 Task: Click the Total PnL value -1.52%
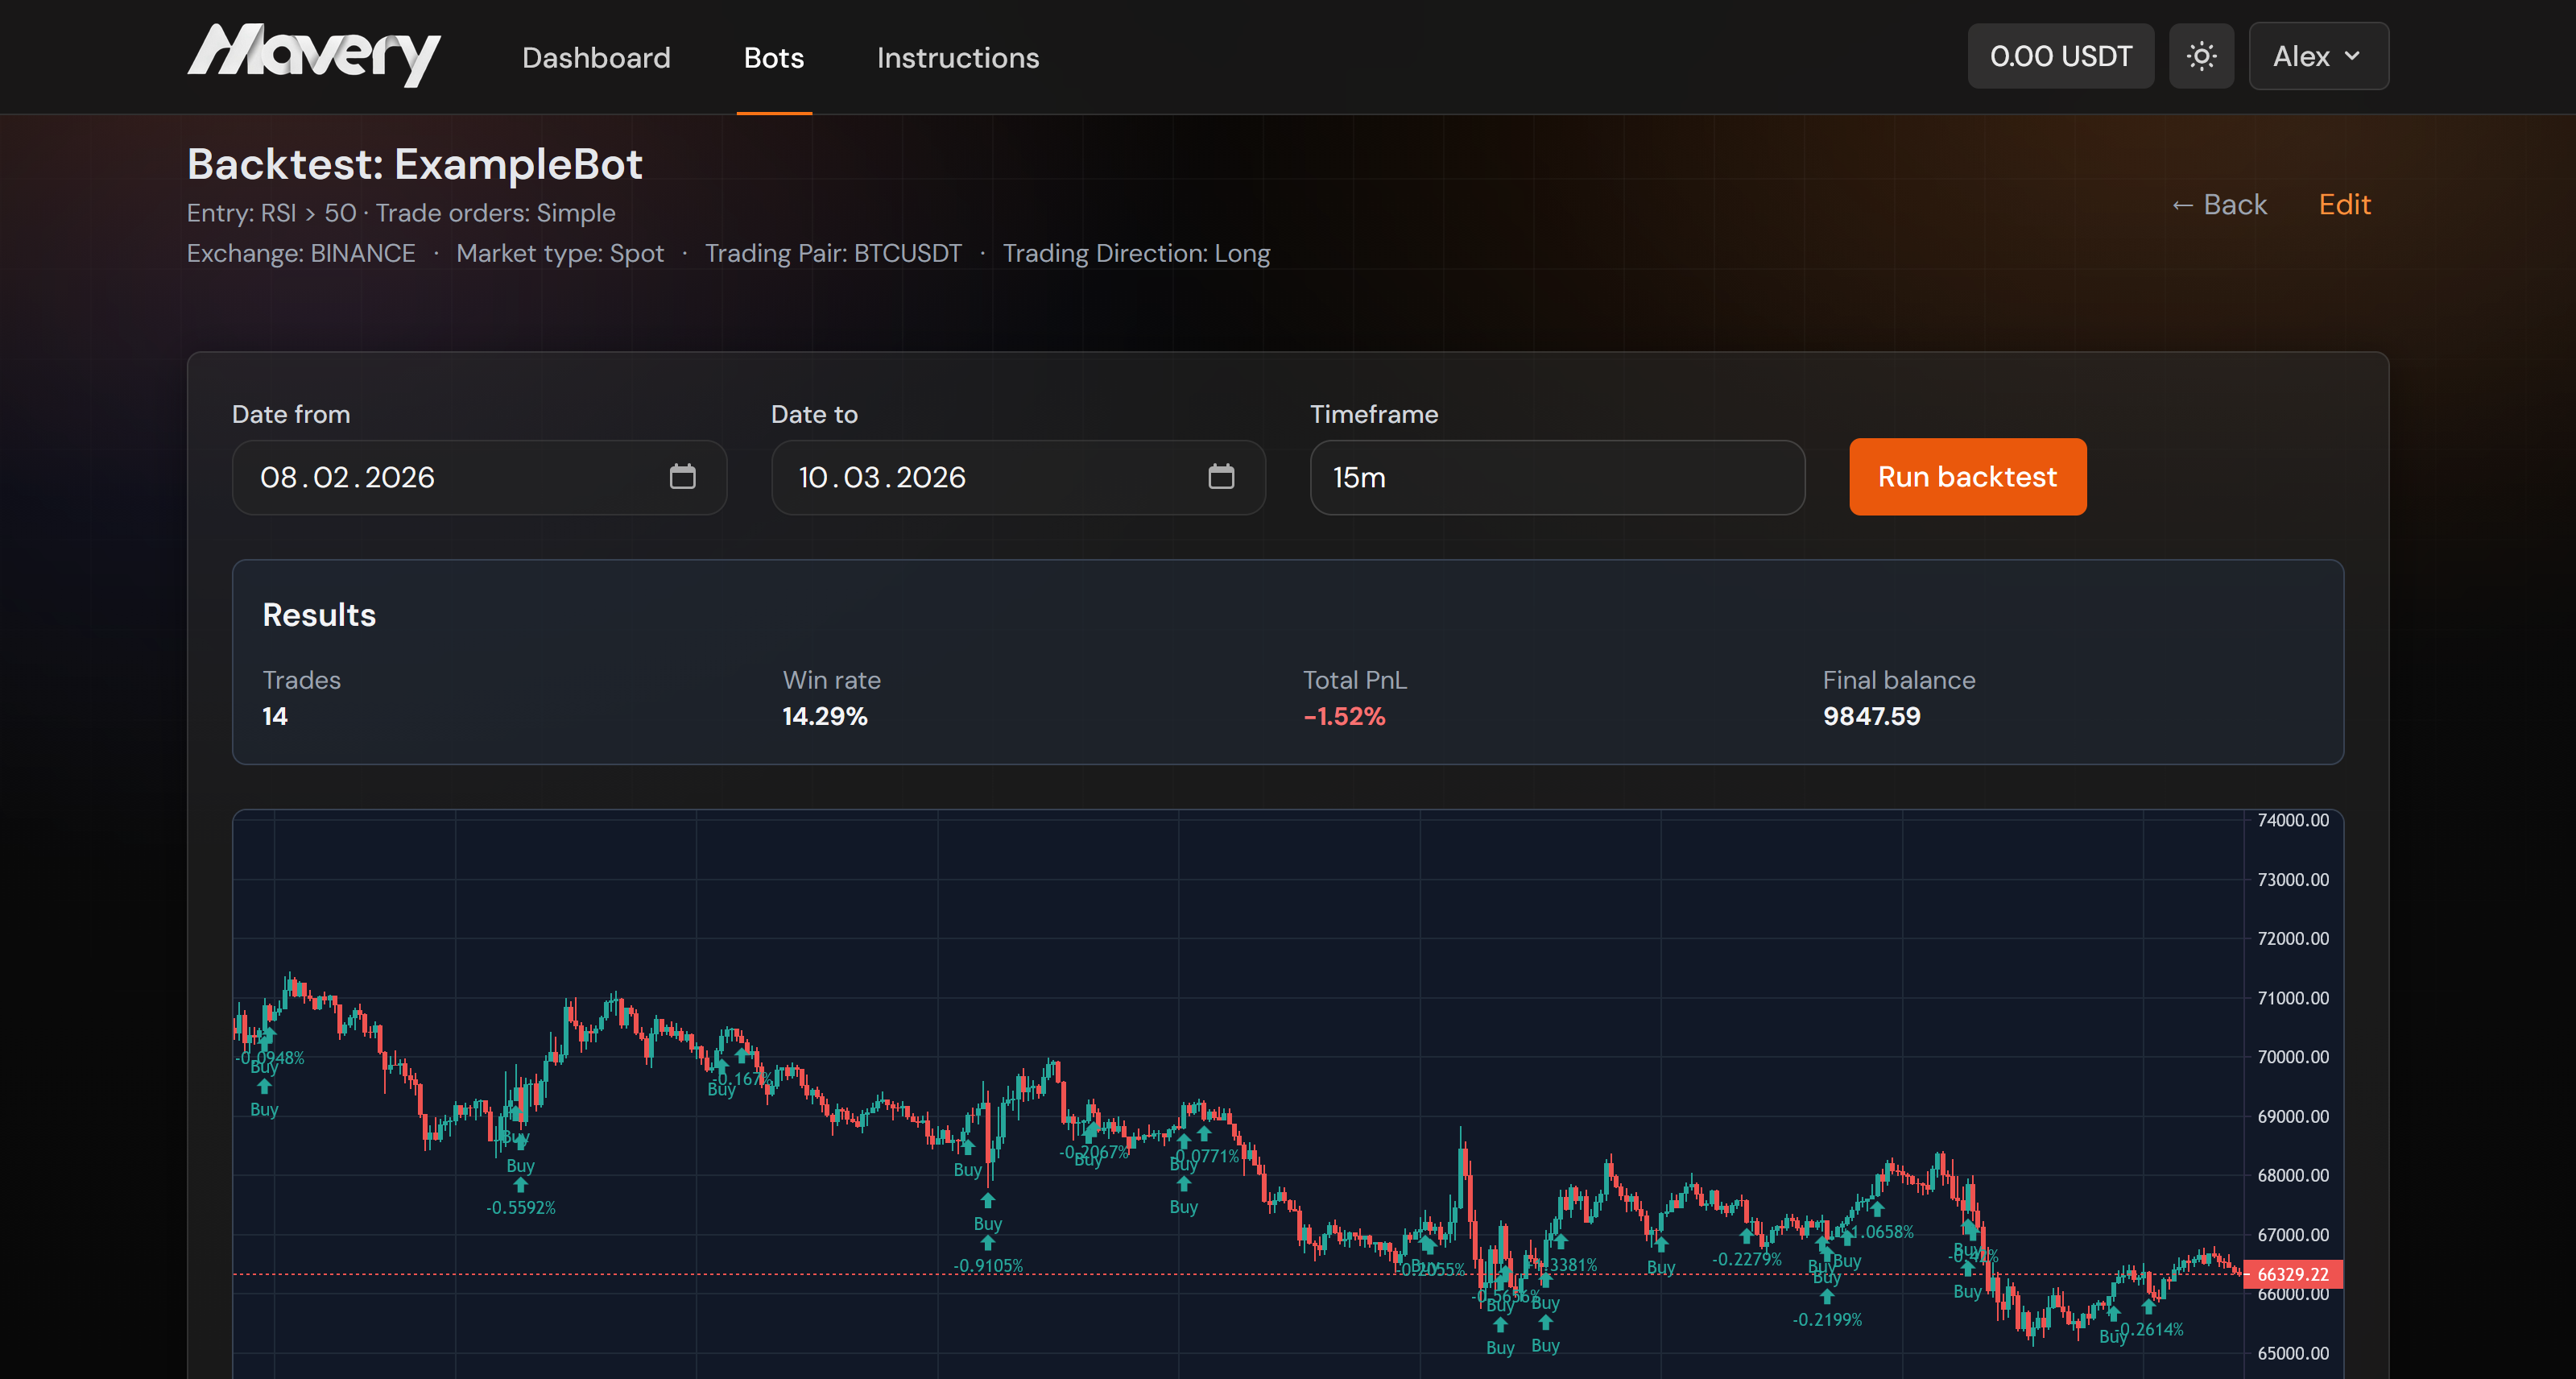coord(1344,716)
